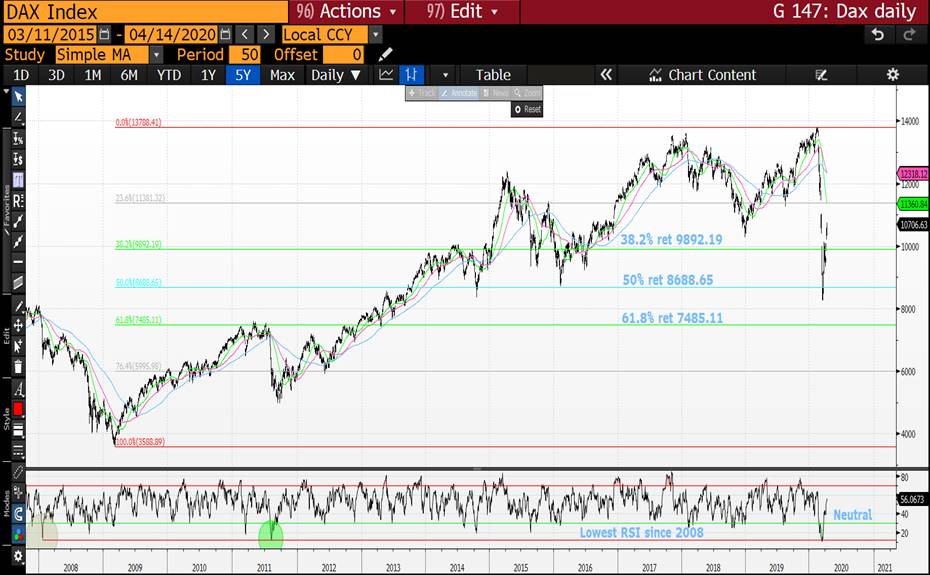This screenshot has width=930, height=575.
Task: Open the text font style tool
Action: (x=18, y=390)
